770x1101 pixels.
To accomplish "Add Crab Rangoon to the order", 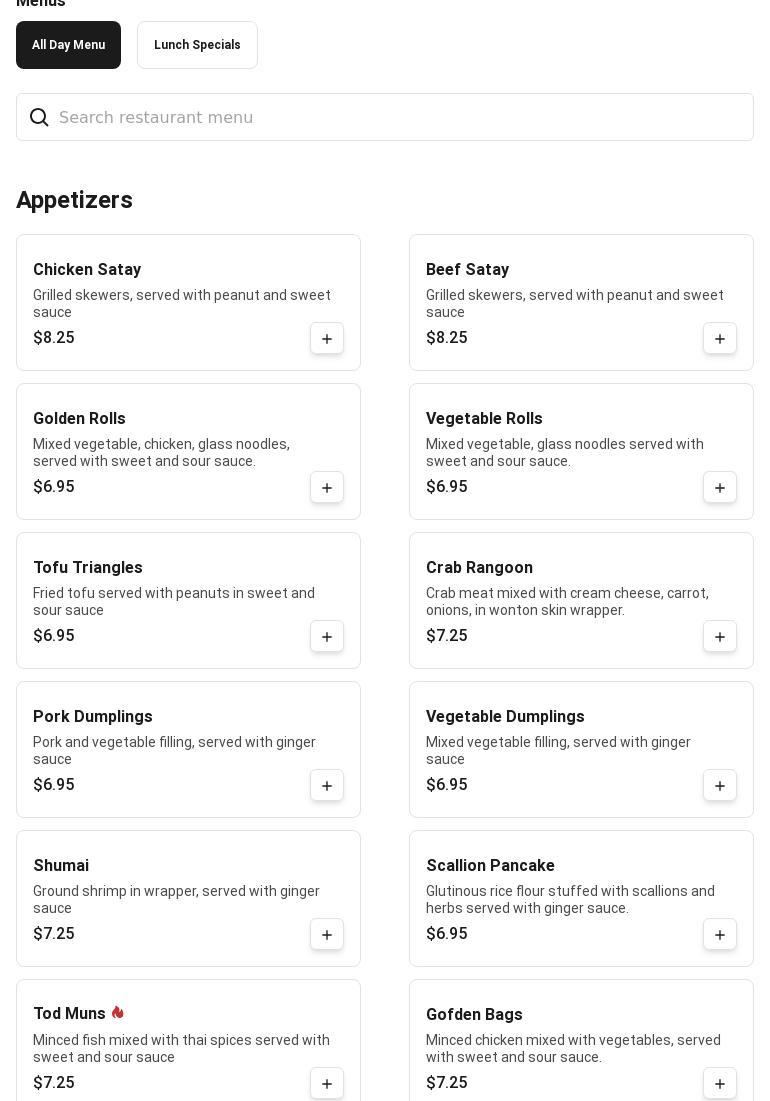I will point(720,637).
